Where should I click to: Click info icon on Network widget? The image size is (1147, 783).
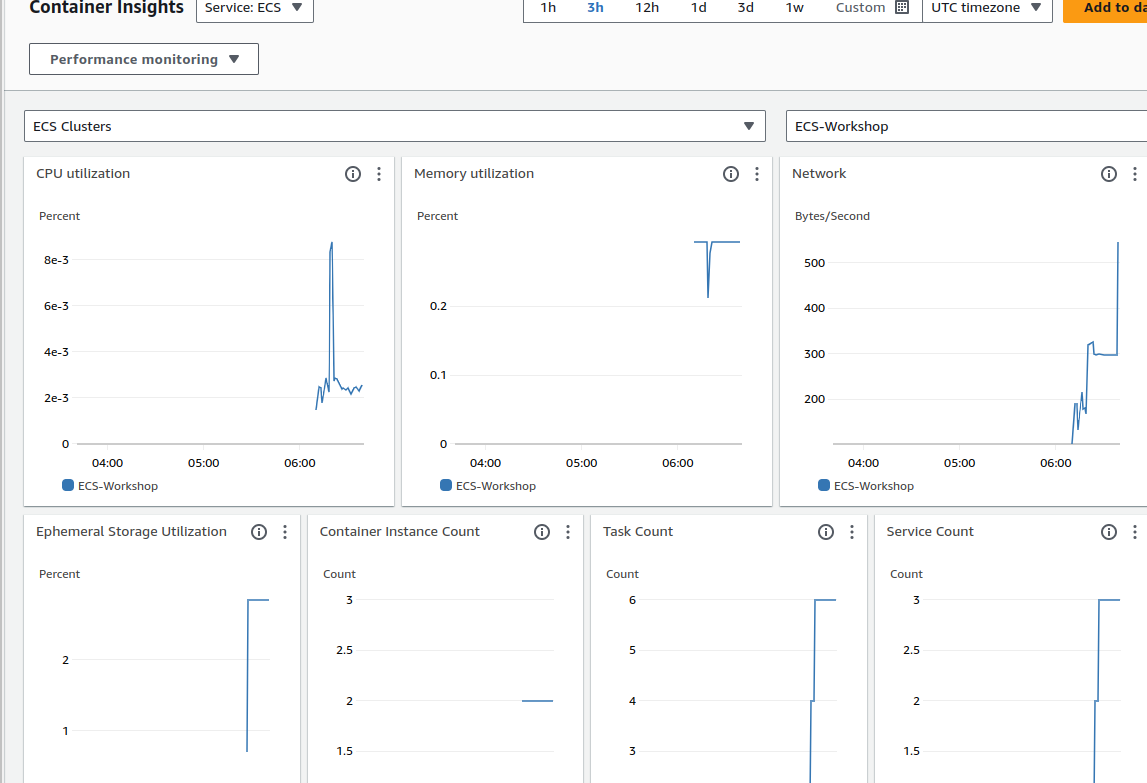pos(1109,174)
